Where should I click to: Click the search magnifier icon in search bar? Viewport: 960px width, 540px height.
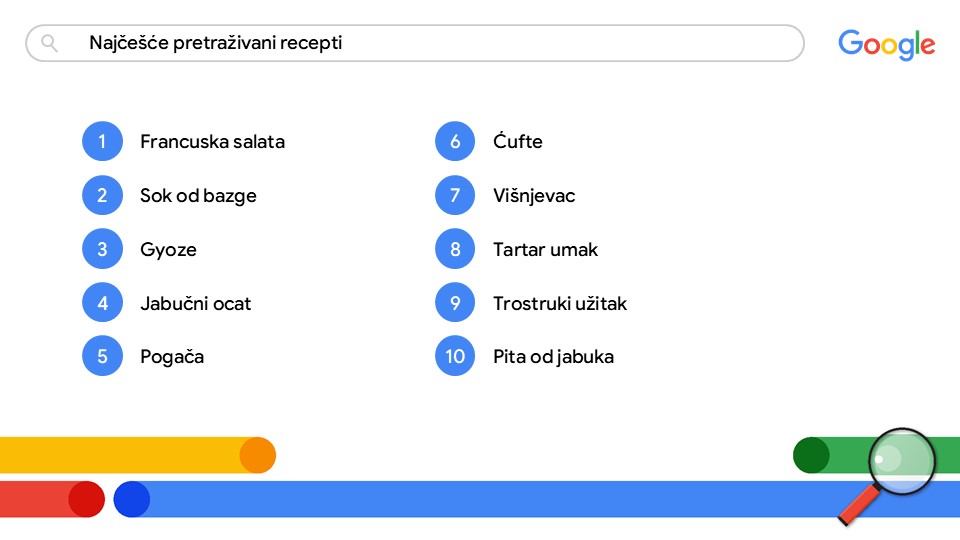click(x=49, y=43)
